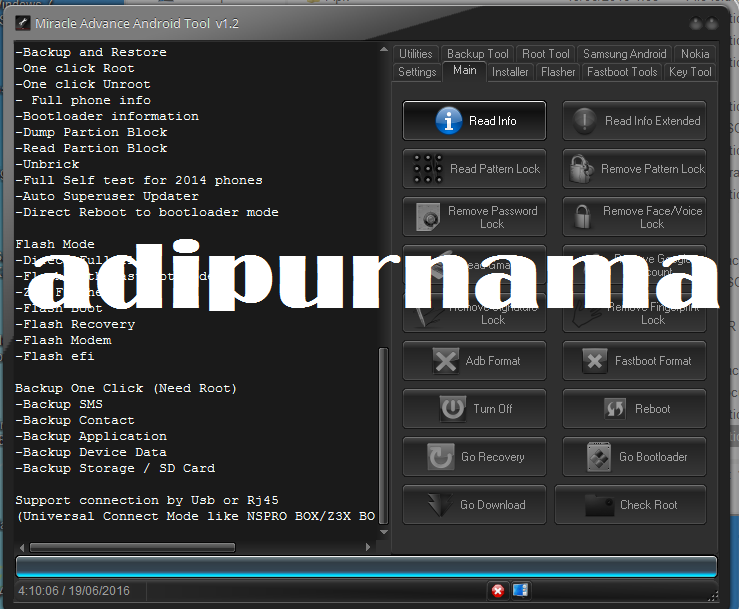This screenshot has width=739, height=609.
Task: Click the horizontal scrollbar thumb under log
Action: click(132, 547)
